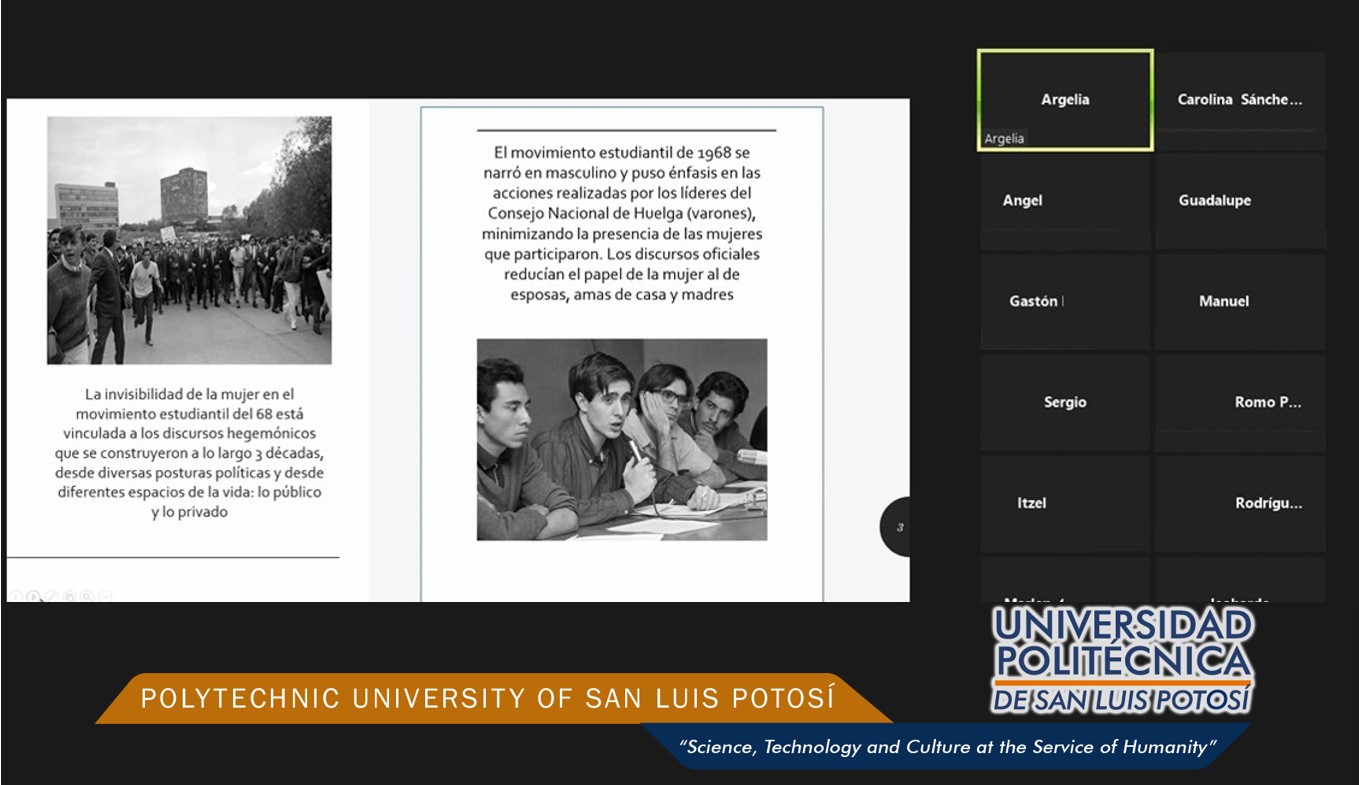This screenshot has width=1359, height=785.
Task: Click the slide number 3 circle
Action: click(x=896, y=527)
